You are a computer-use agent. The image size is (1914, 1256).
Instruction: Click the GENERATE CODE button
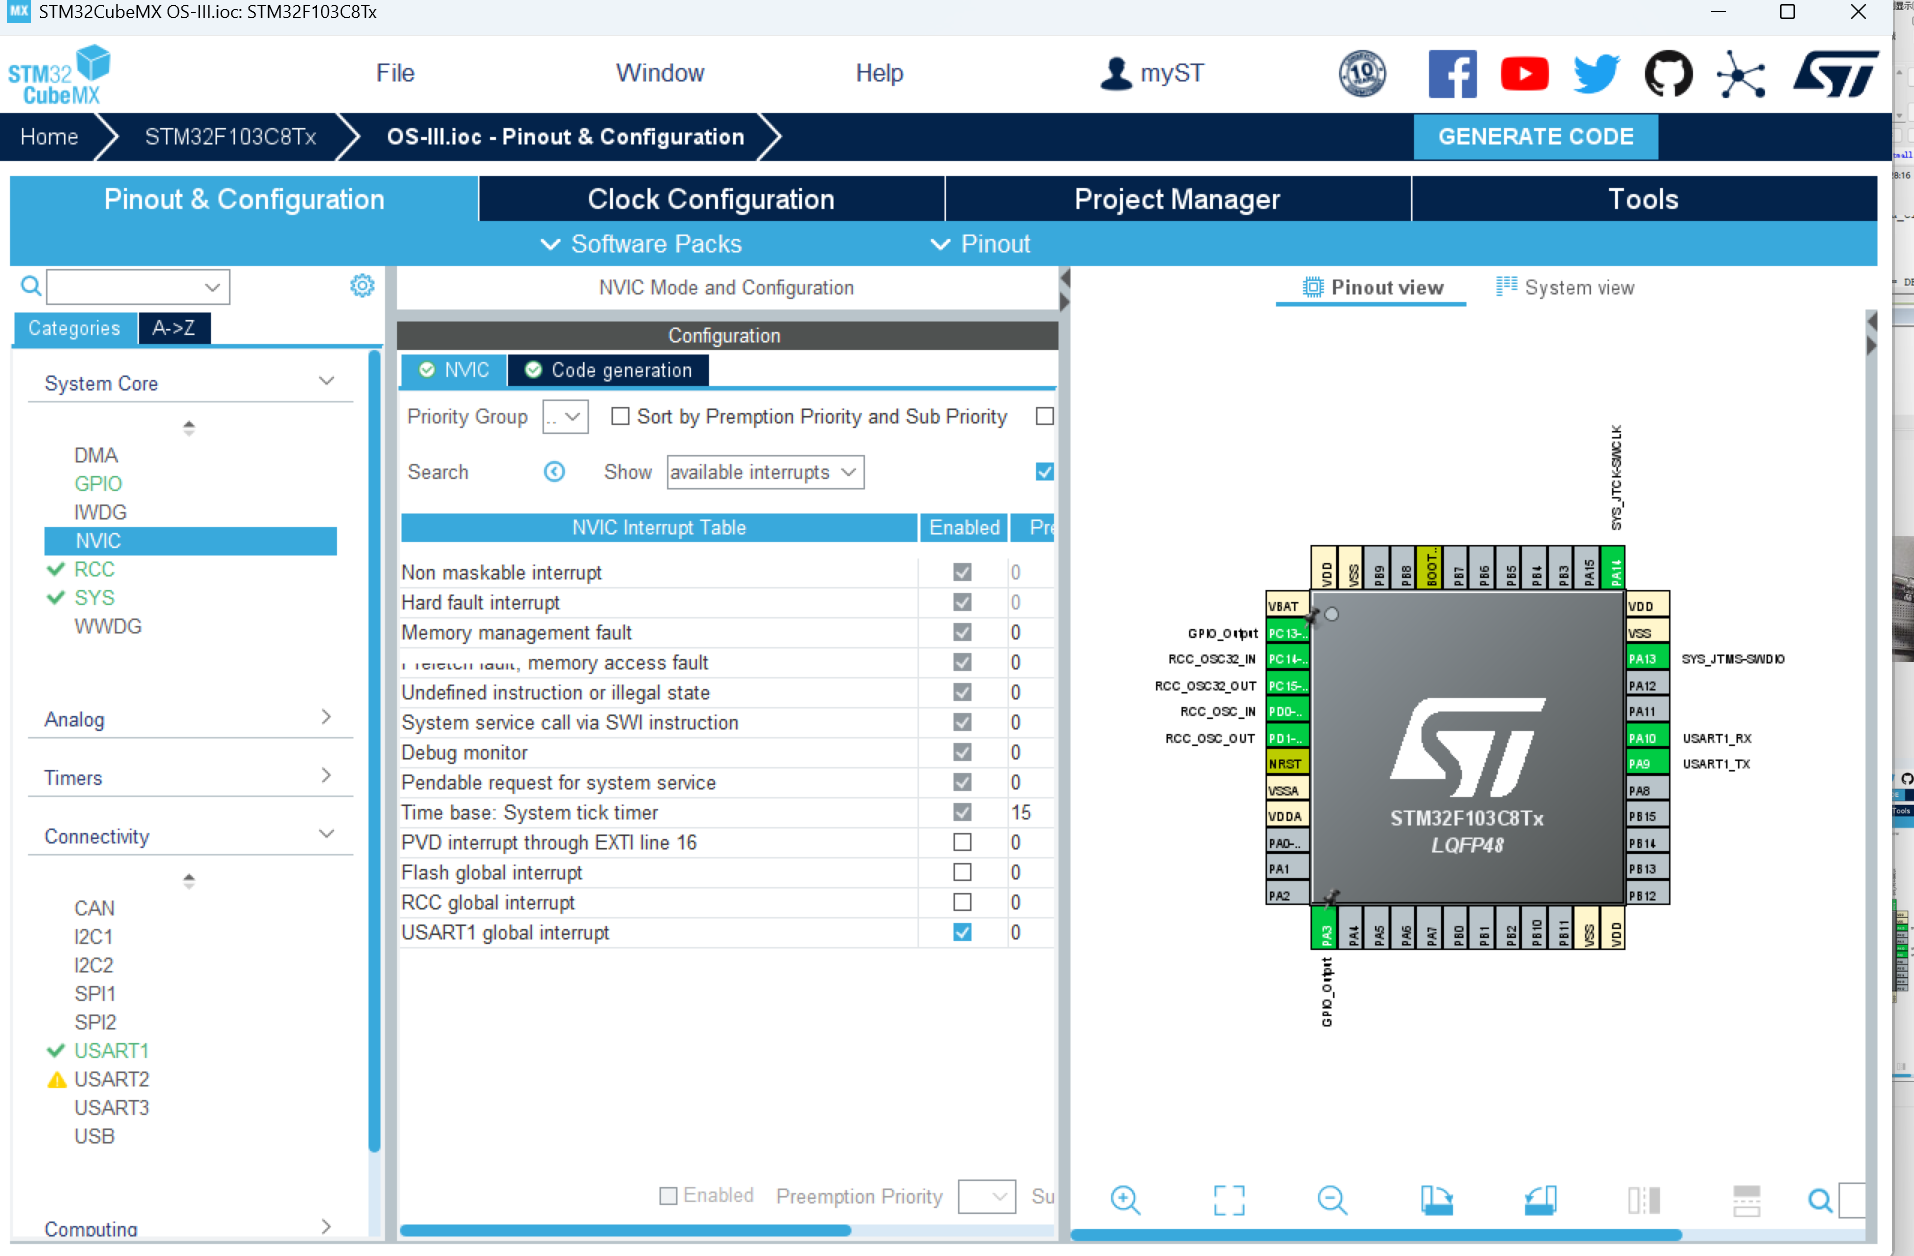tap(1536, 137)
